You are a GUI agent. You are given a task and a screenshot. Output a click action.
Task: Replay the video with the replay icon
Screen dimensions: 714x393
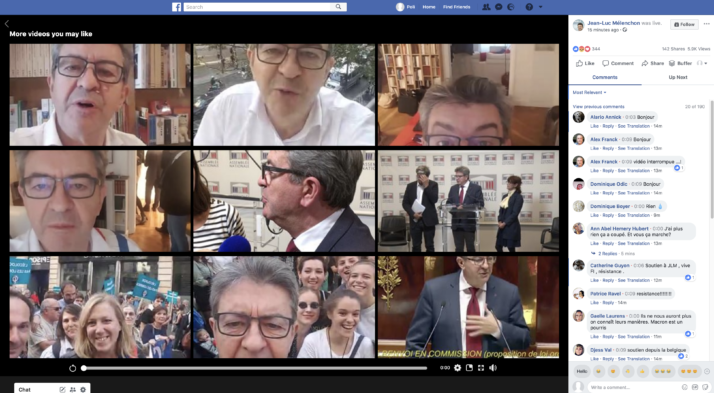[72, 368]
